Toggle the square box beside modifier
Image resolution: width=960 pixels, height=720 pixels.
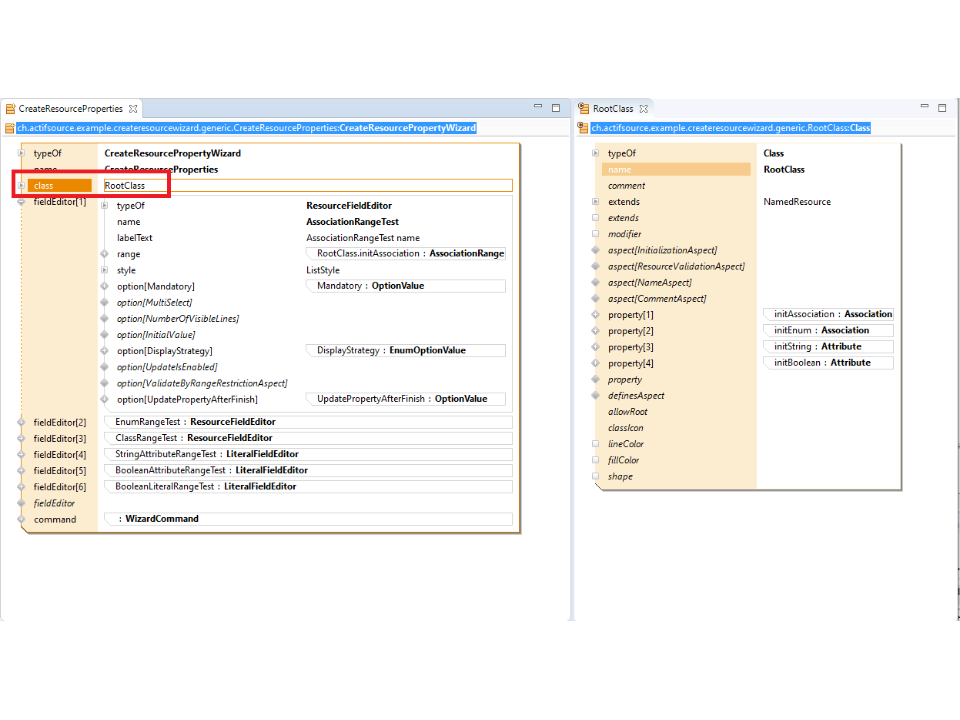(x=596, y=234)
